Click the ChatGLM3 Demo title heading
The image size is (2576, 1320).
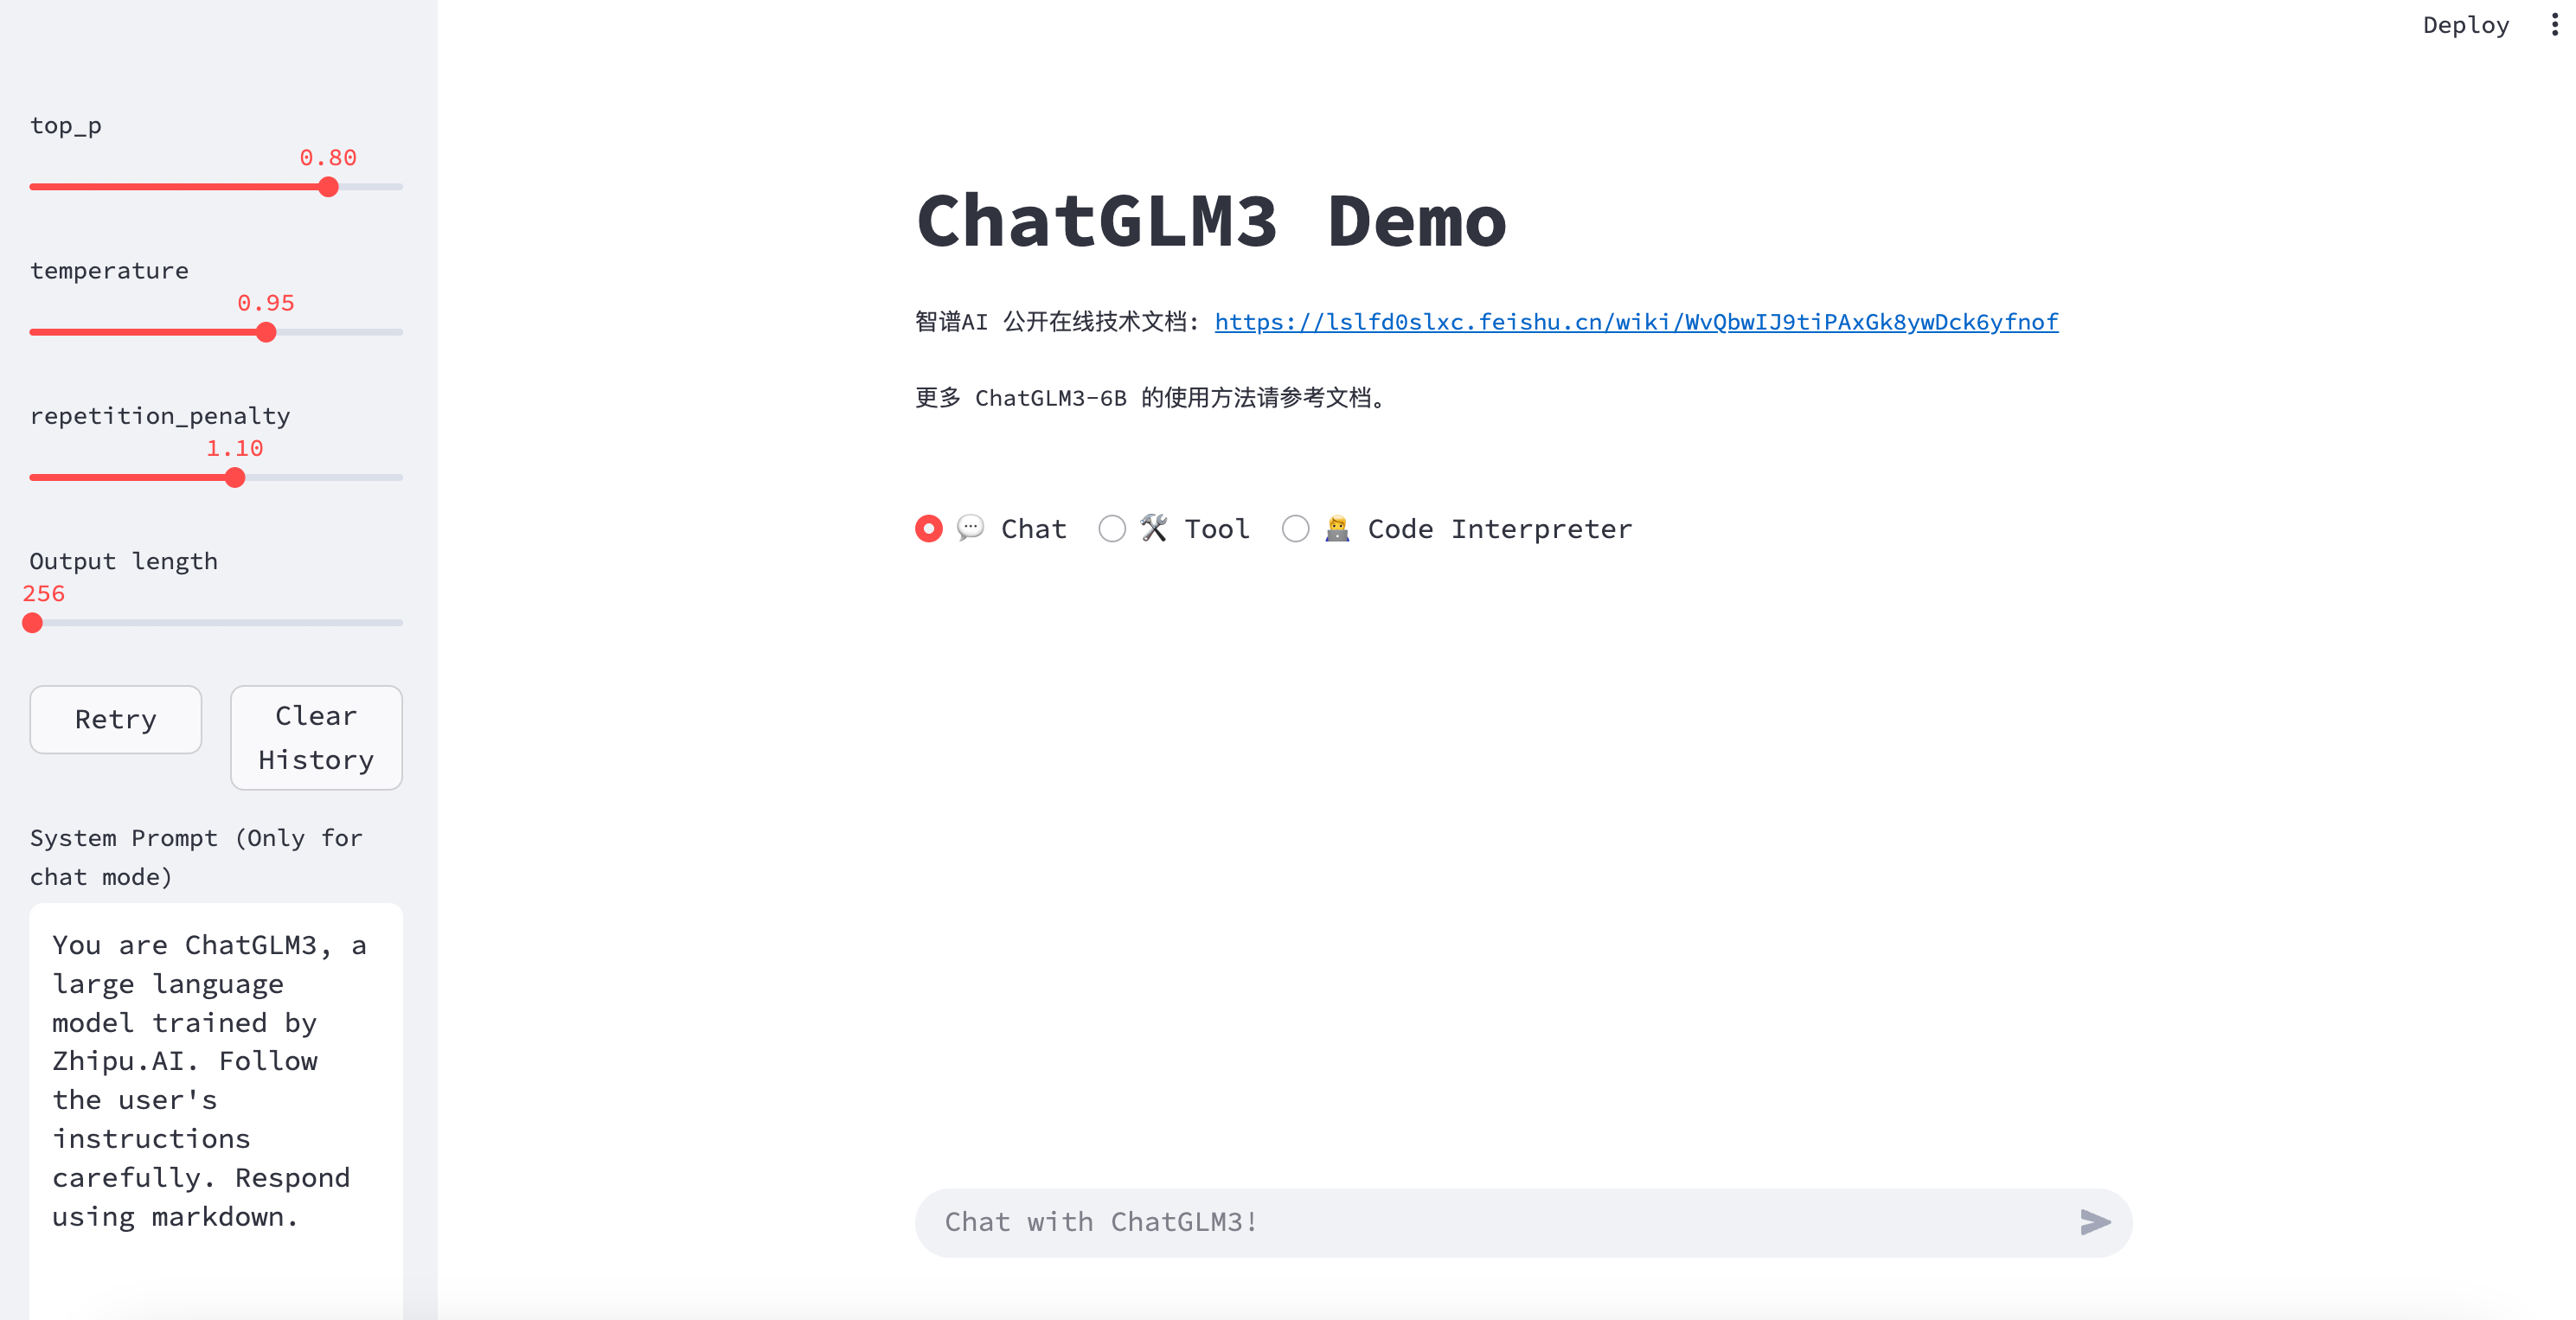pyautogui.click(x=1211, y=221)
